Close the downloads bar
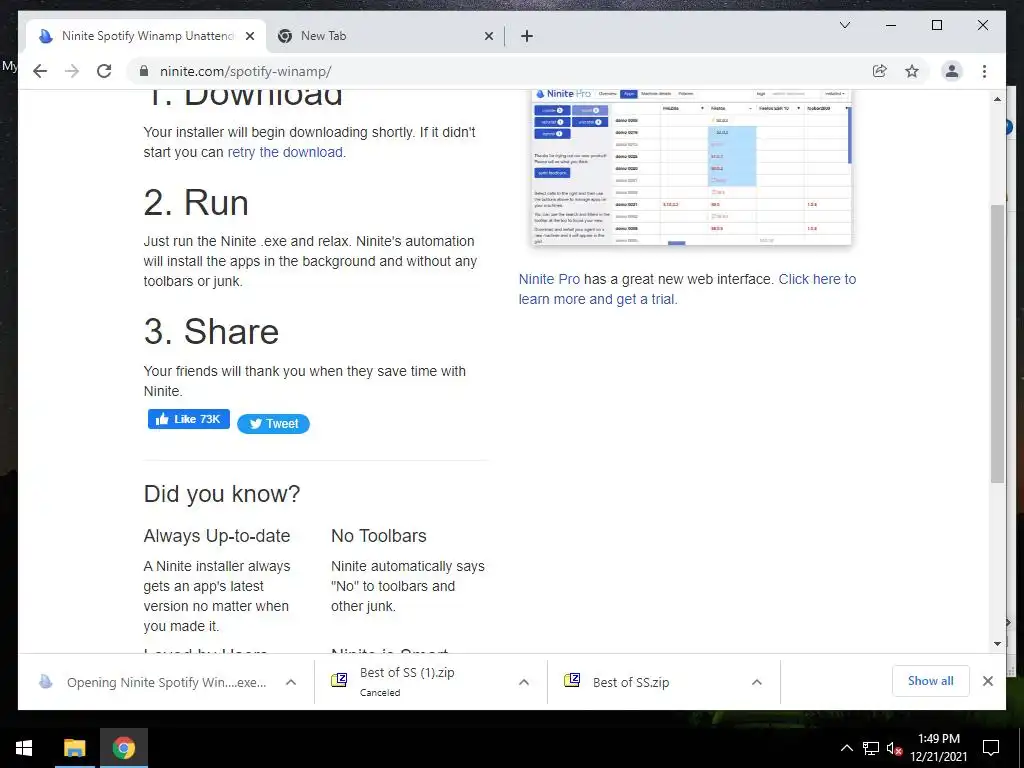The height and width of the screenshot is (768, 1024). 987,681
